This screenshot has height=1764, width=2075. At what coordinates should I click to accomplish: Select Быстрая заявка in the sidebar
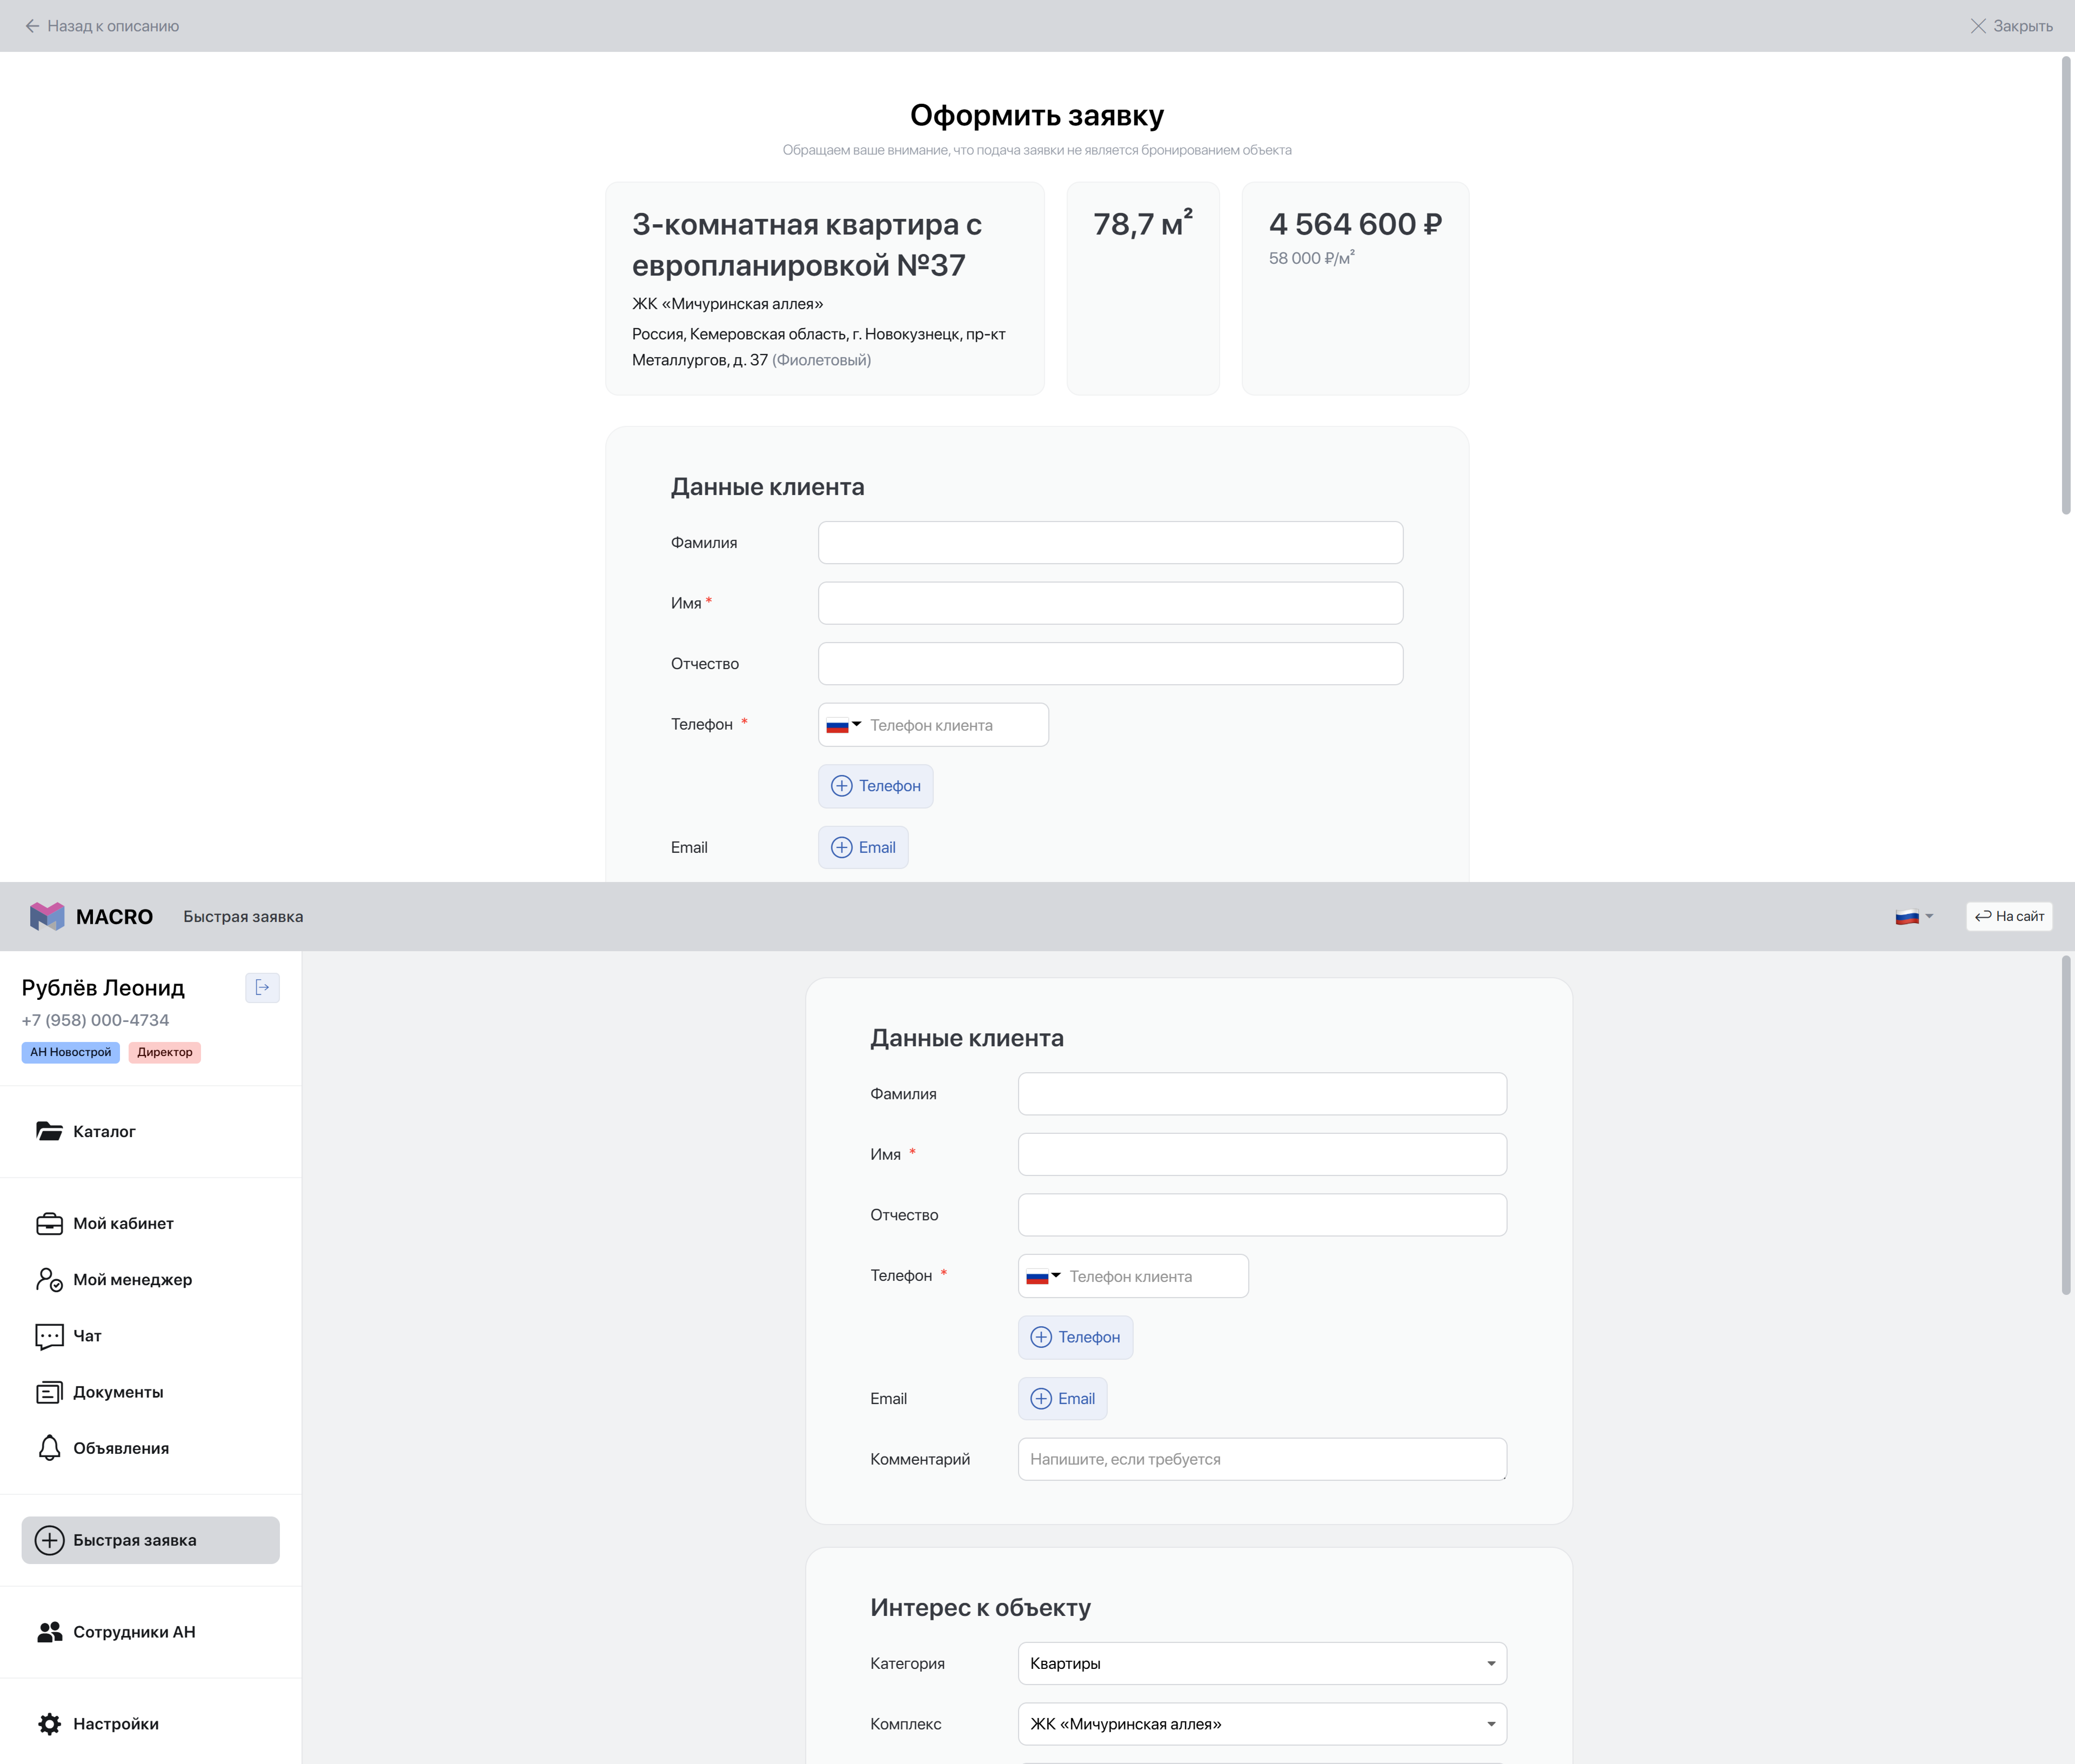[x=150, y=1540]
